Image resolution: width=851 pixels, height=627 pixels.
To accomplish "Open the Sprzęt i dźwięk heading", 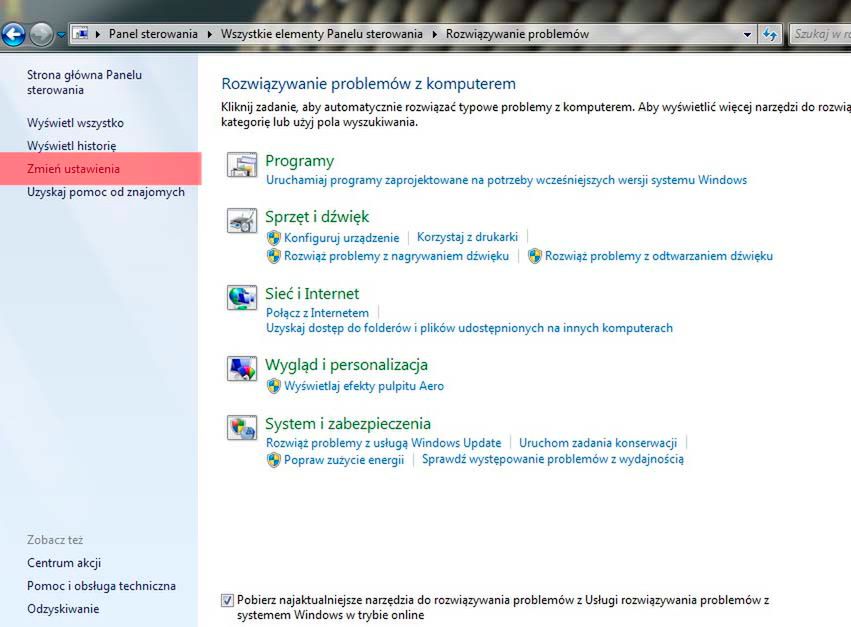I will coord(317,217).
